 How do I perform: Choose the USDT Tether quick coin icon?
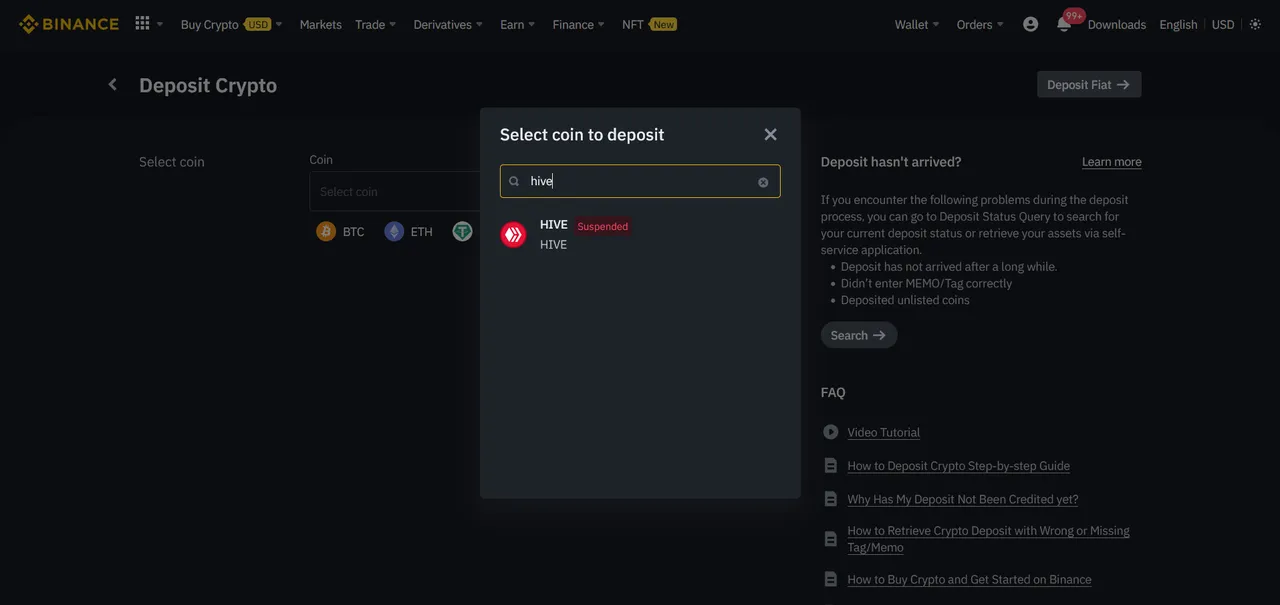tap(462, 232)
